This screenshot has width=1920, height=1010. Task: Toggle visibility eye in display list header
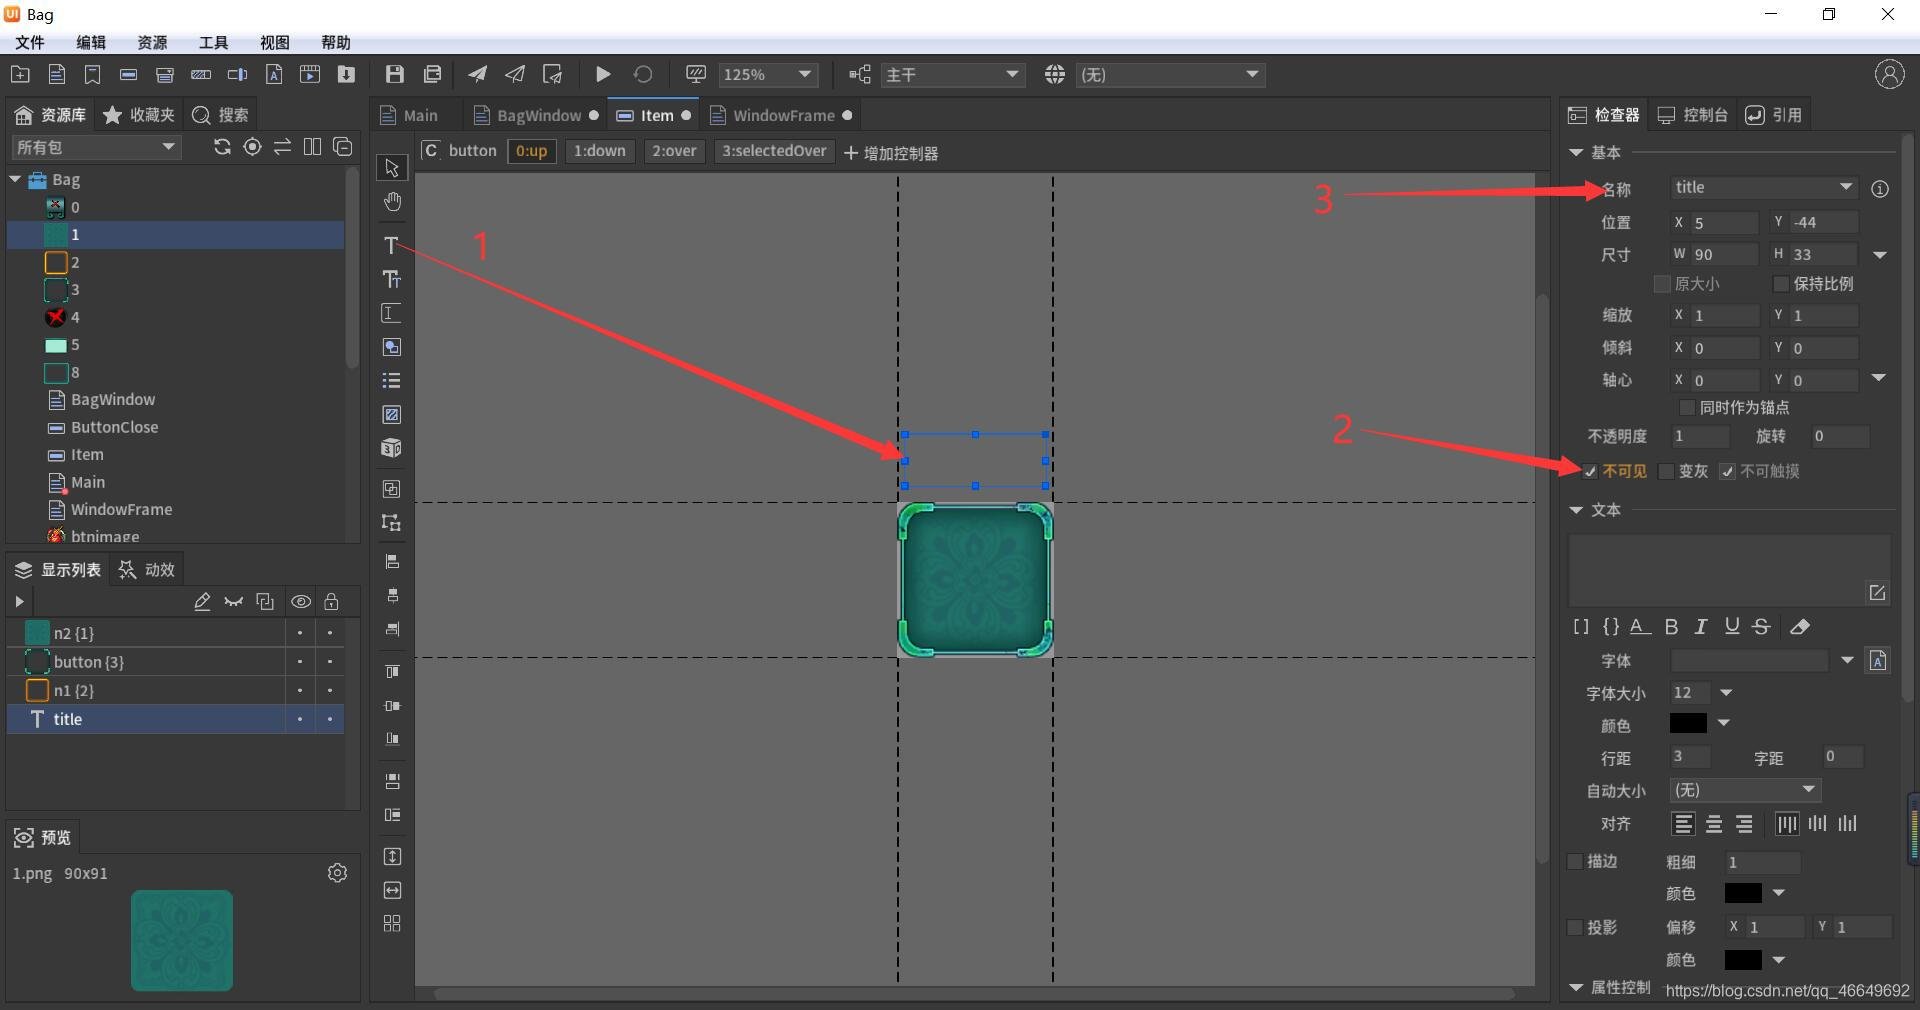pos(301,602)
